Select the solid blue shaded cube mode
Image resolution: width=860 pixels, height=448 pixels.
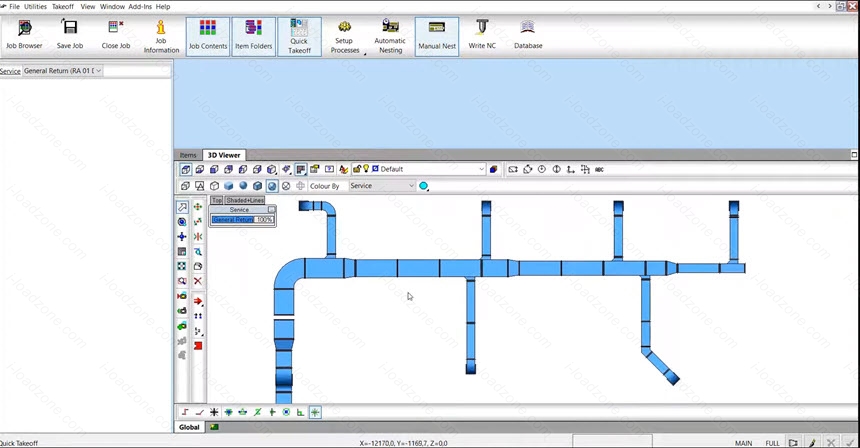229,186
